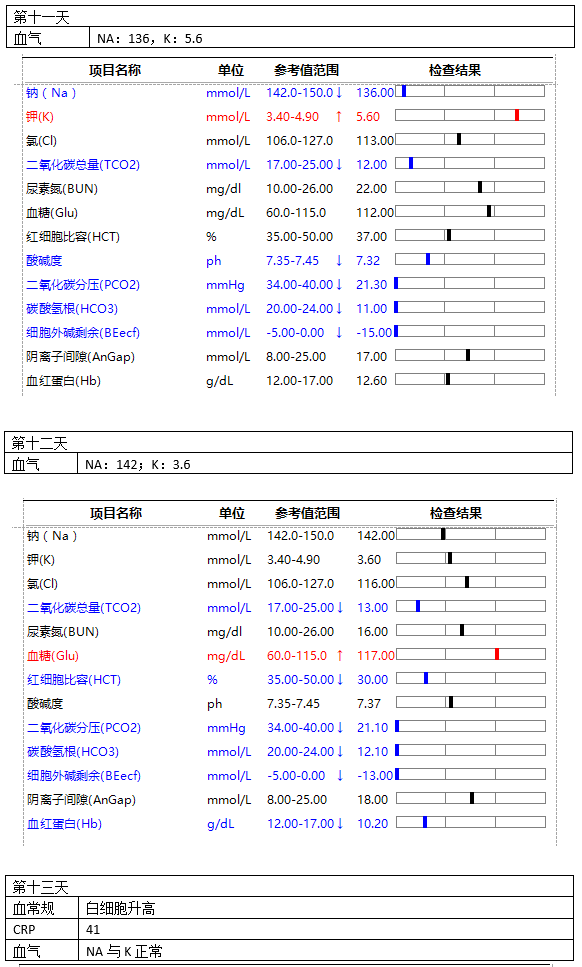Select the red reference range 60.0-115.0

click(297, 656)
